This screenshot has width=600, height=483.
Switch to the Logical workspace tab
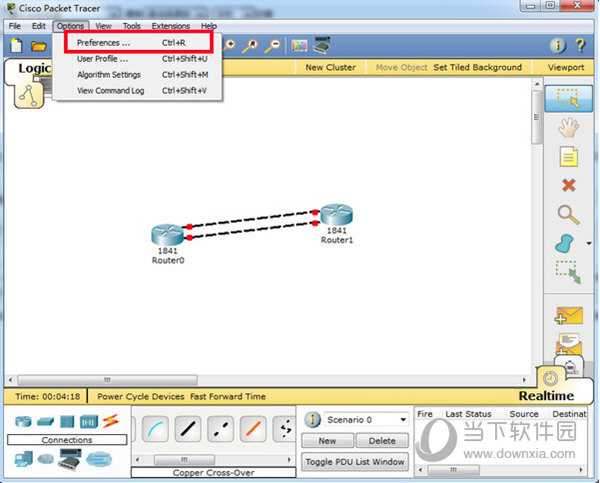[34, 68]
